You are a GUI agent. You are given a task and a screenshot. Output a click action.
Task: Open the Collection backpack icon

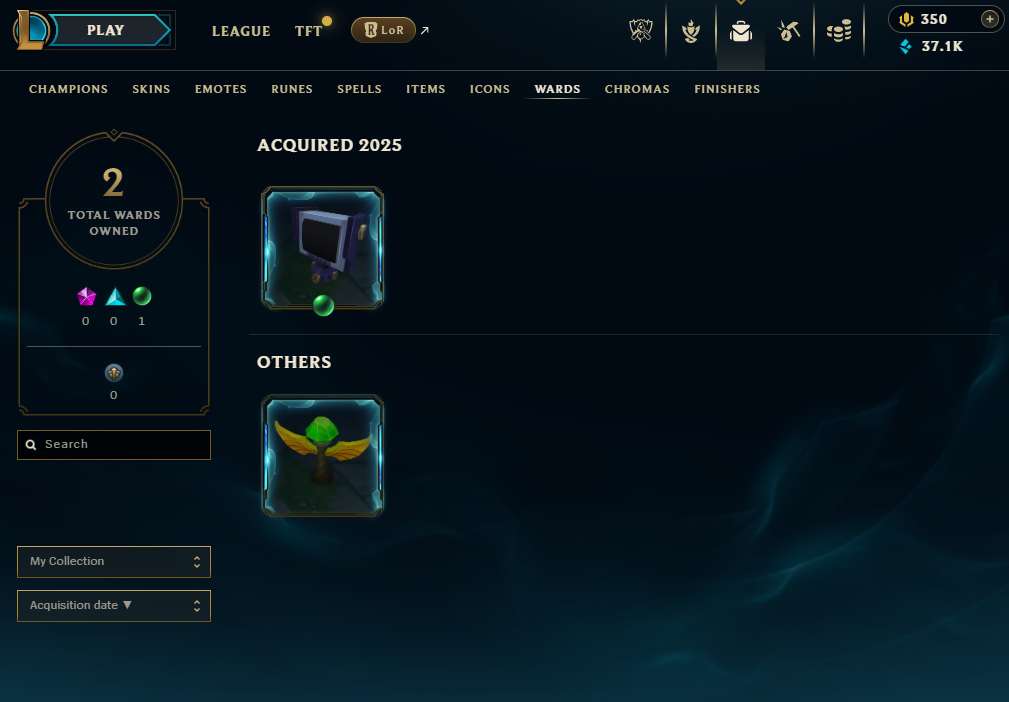pyautogui.click(x=741, y=30)
